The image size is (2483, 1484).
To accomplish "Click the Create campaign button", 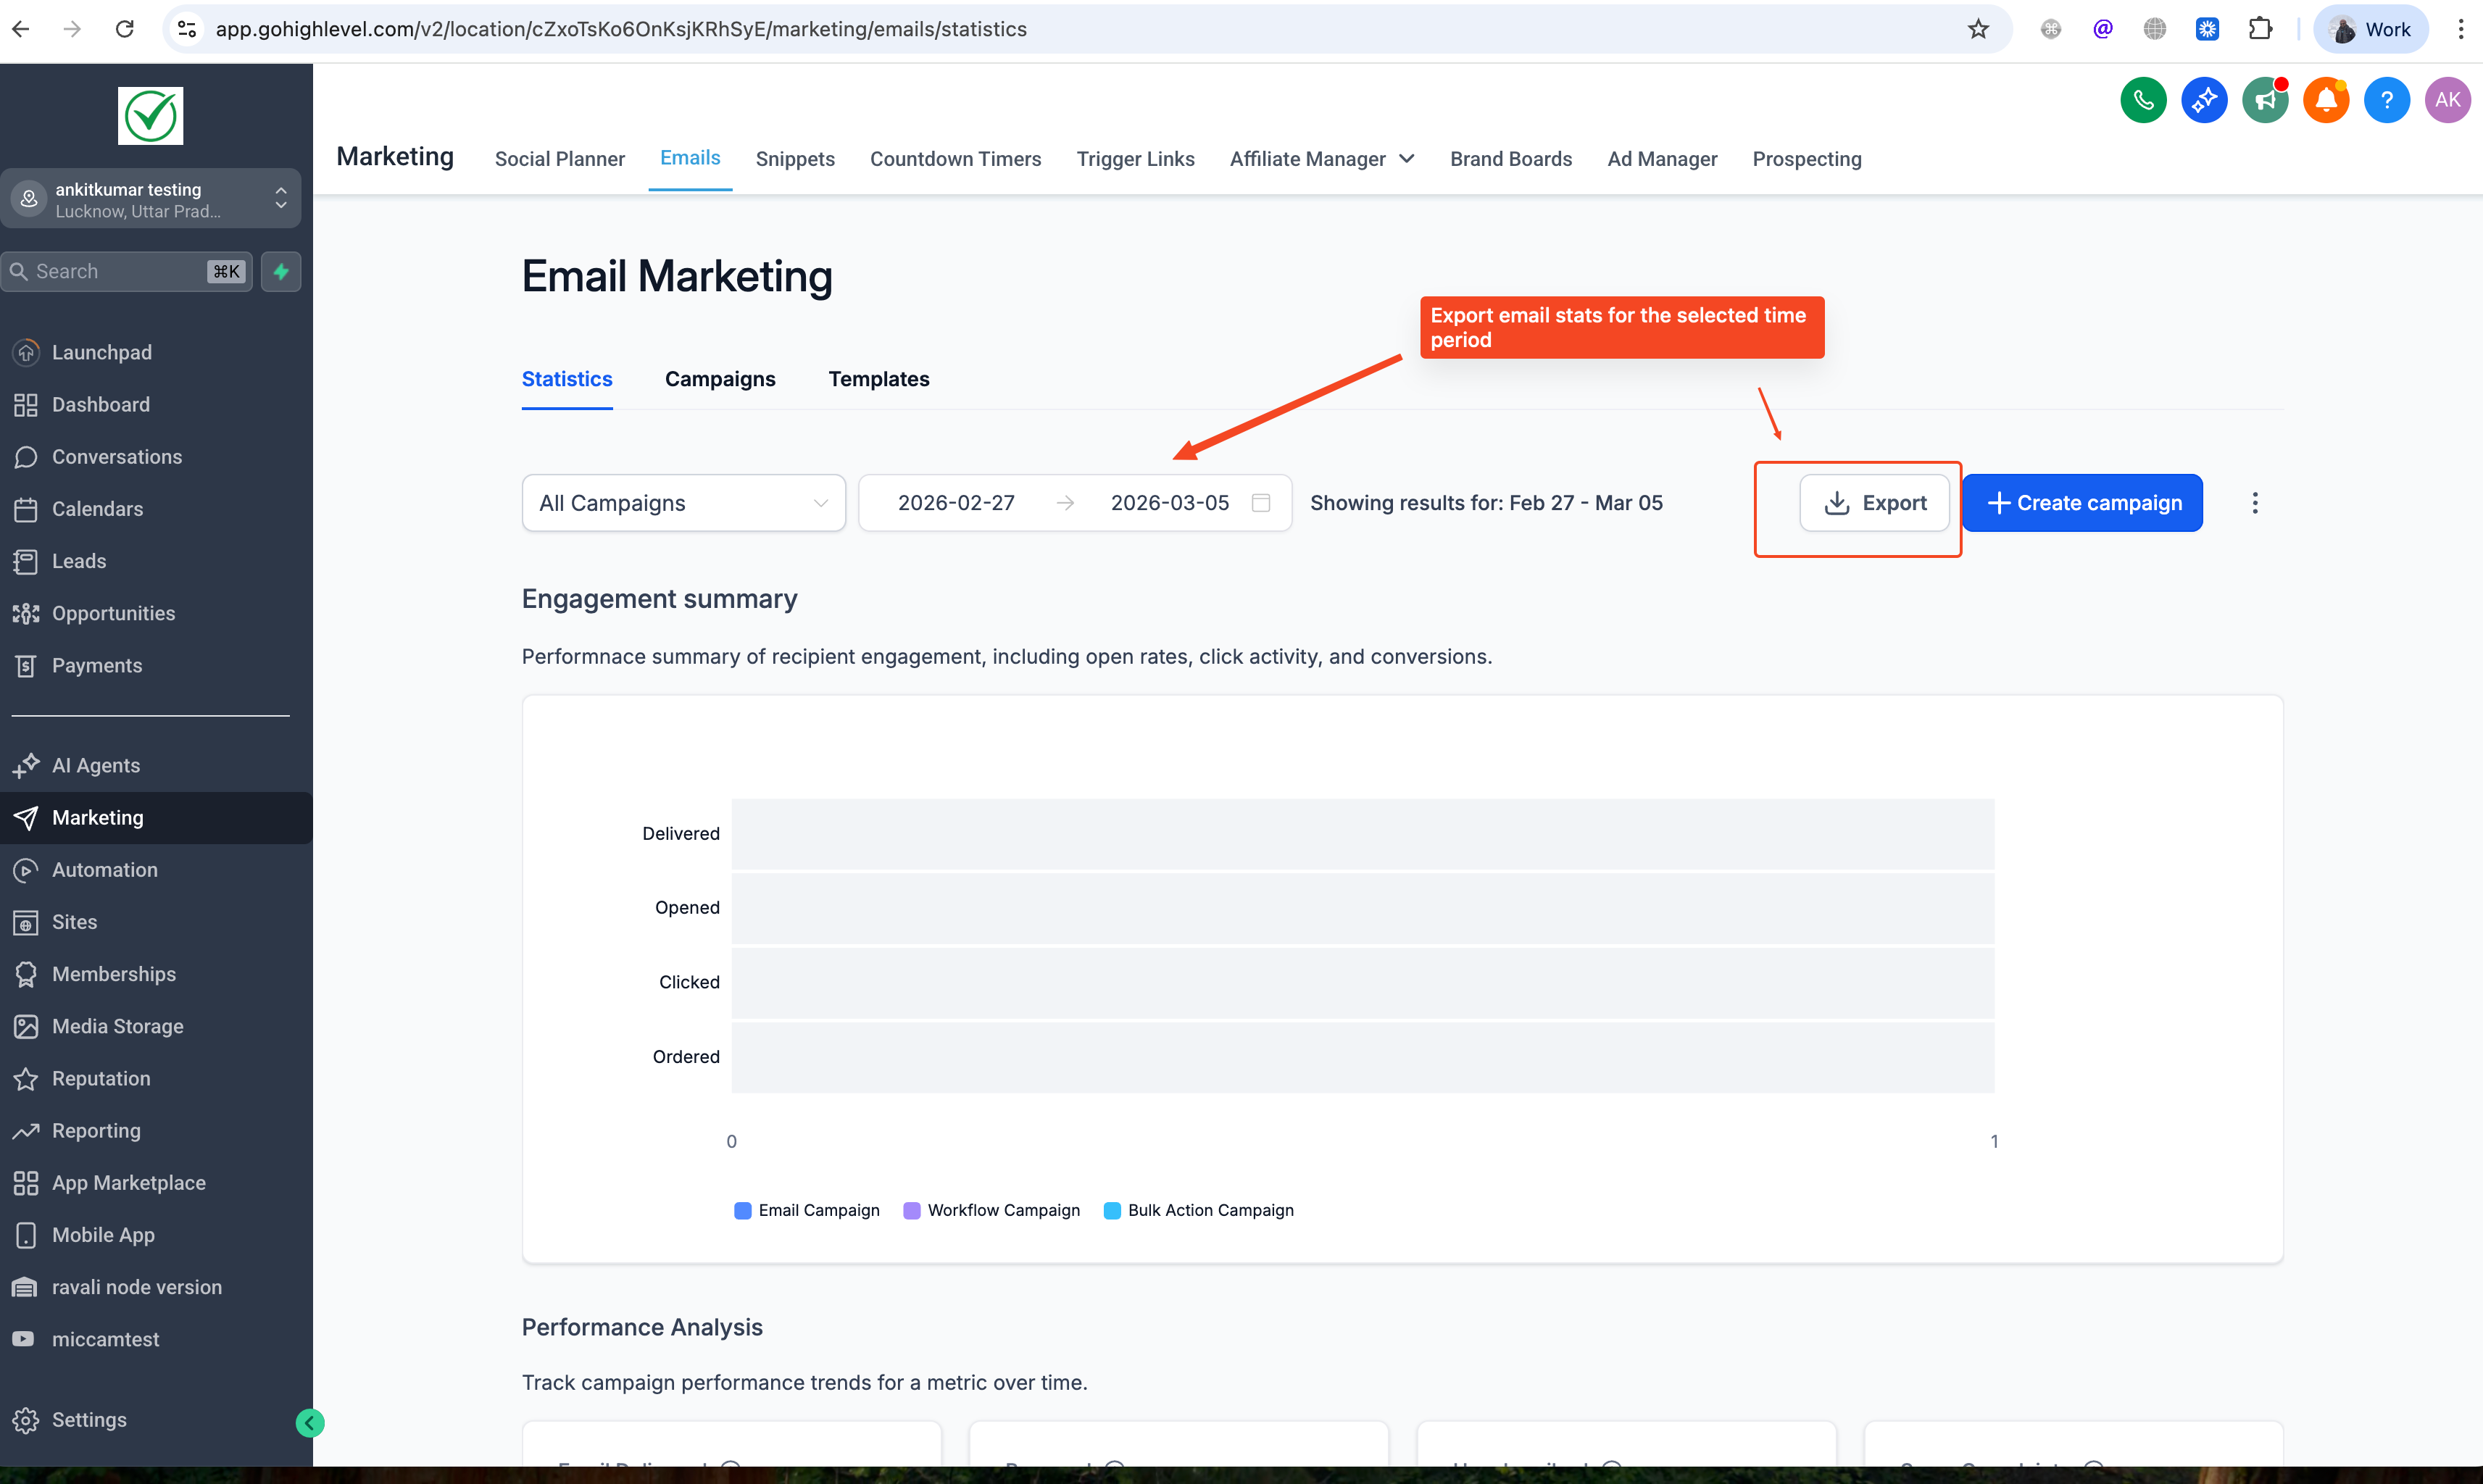I will (x=2082, y=503).
